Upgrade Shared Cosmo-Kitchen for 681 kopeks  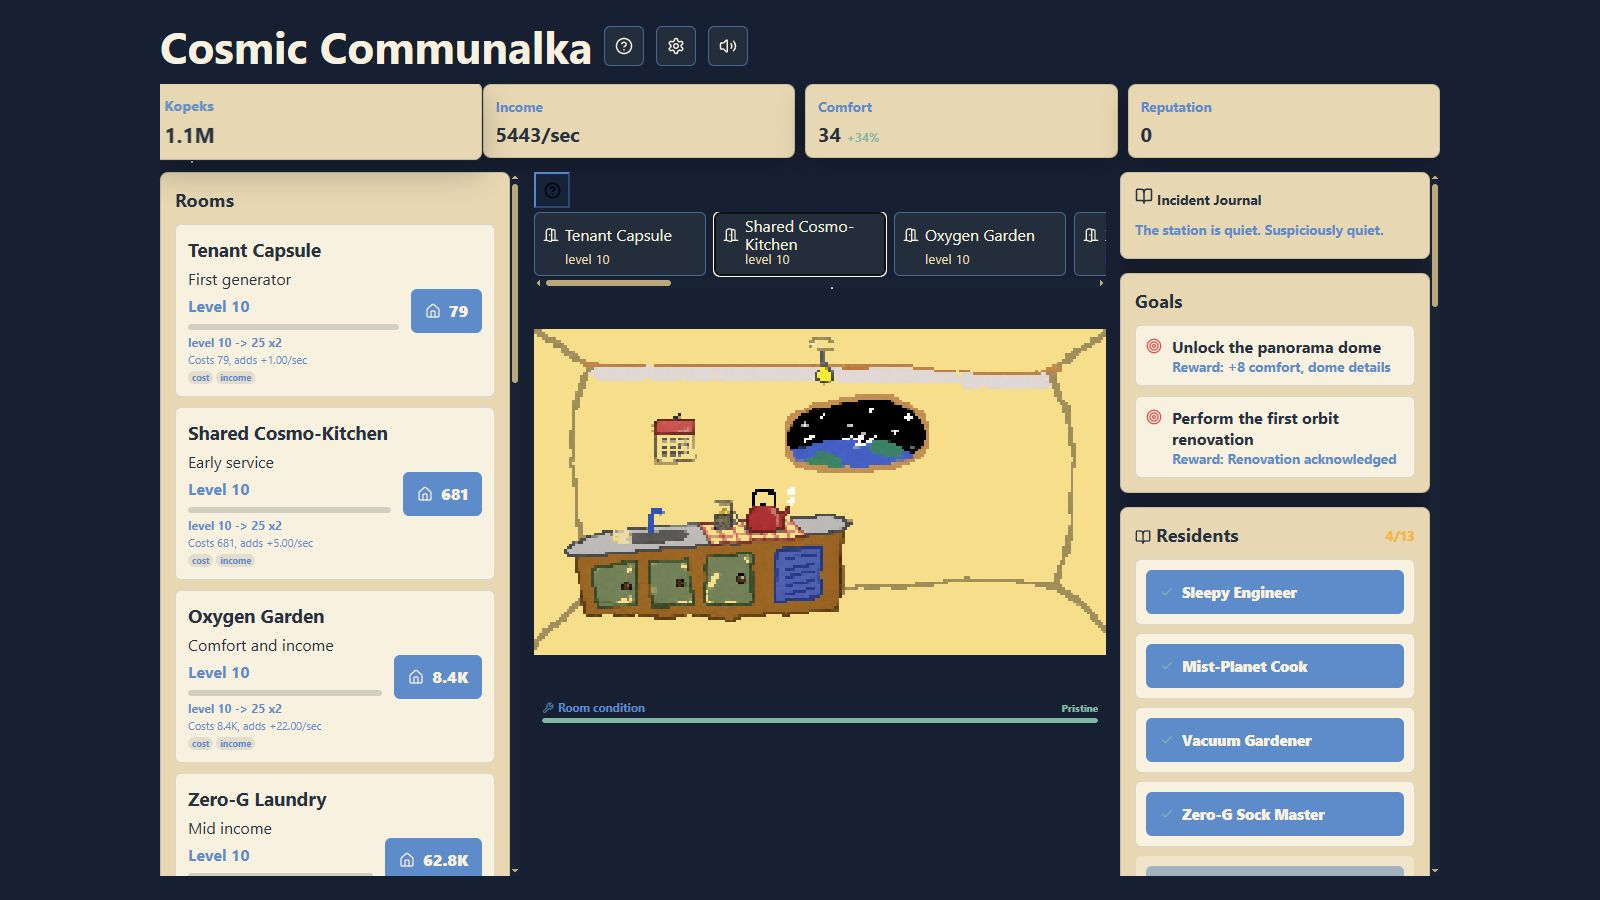pyautogui.click(x=442, y=494)
